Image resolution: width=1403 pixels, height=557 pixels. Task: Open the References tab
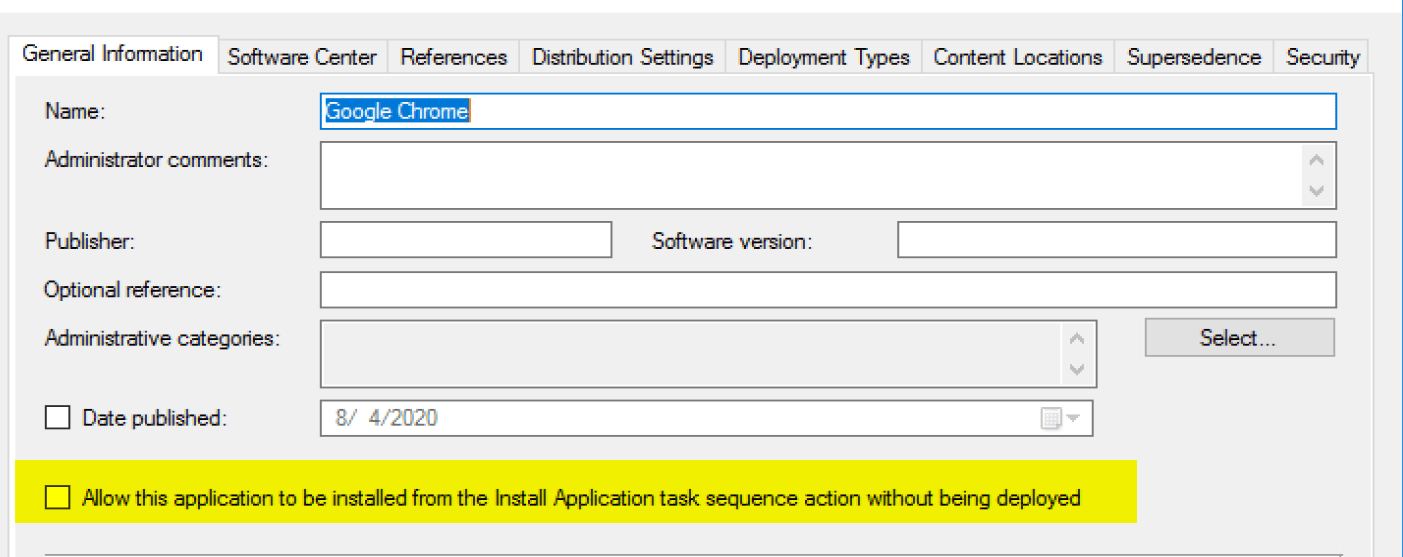pos(454,57)
